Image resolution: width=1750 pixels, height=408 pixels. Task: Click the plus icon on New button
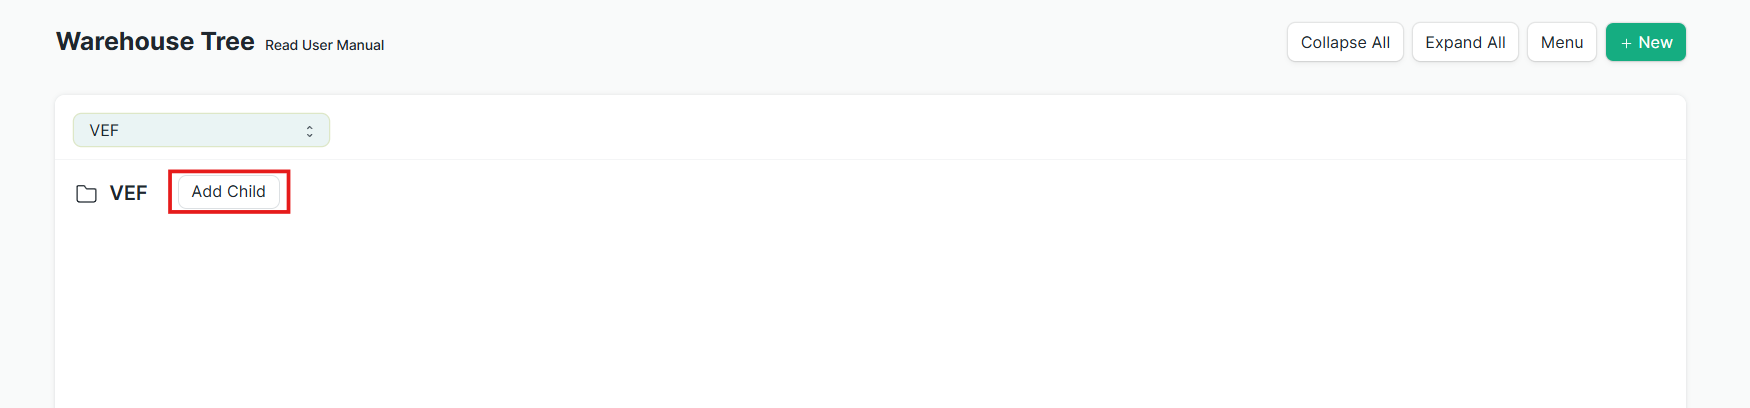(1626, 43)
